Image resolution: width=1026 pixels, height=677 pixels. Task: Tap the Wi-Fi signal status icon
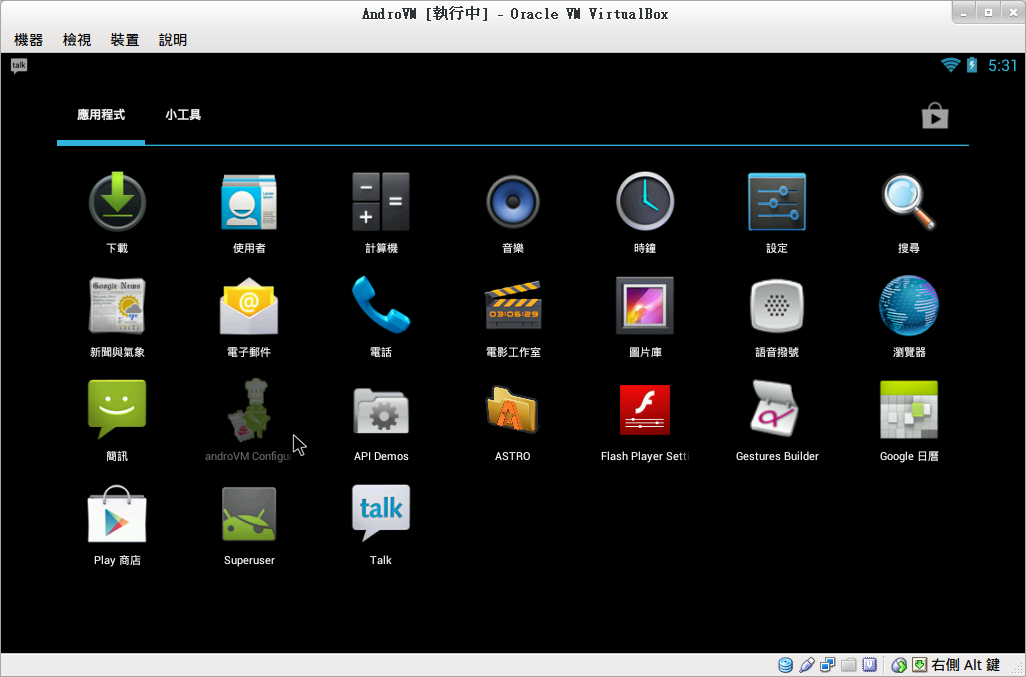click(950, 65)
